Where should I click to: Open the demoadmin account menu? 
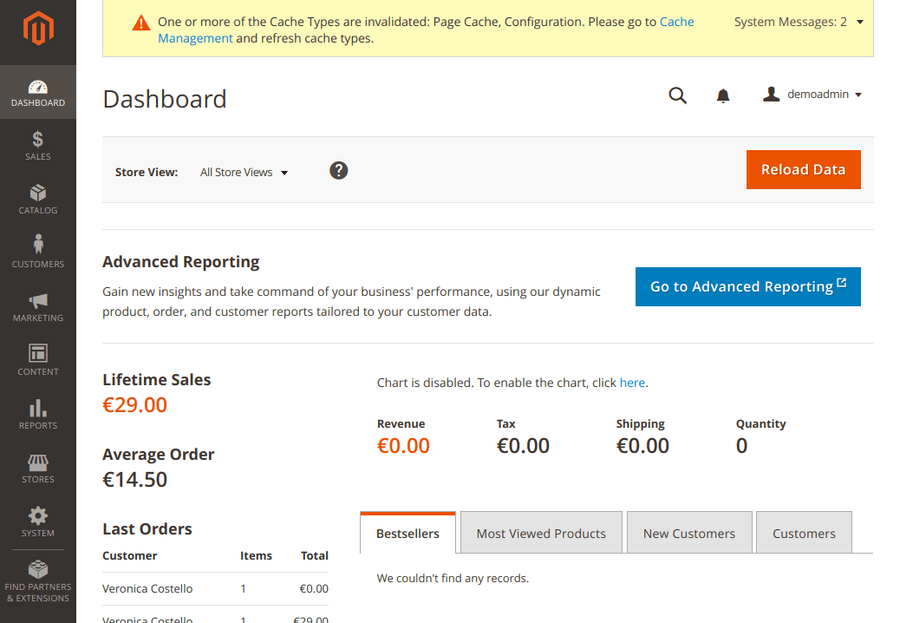click(x=812, y=94)
